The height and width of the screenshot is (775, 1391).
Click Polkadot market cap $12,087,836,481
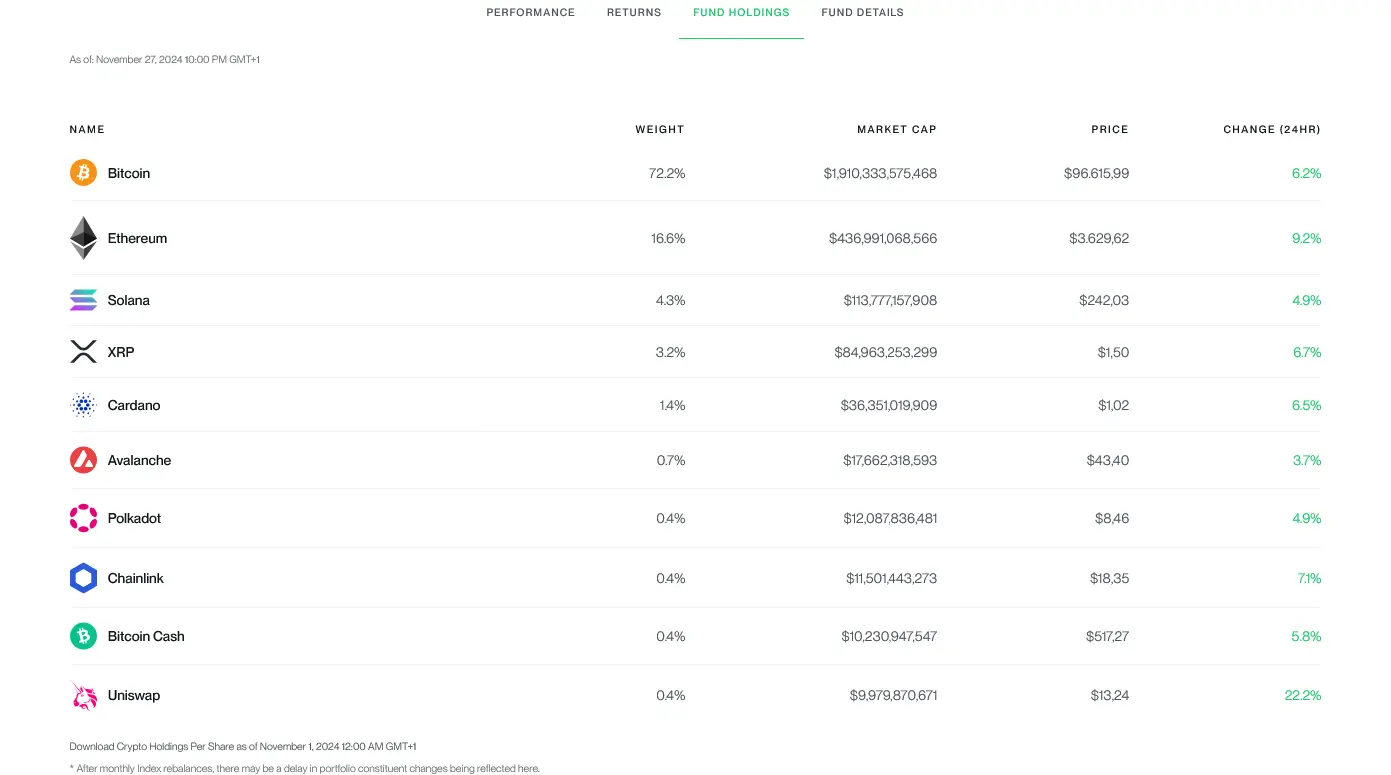coord(890,518)
